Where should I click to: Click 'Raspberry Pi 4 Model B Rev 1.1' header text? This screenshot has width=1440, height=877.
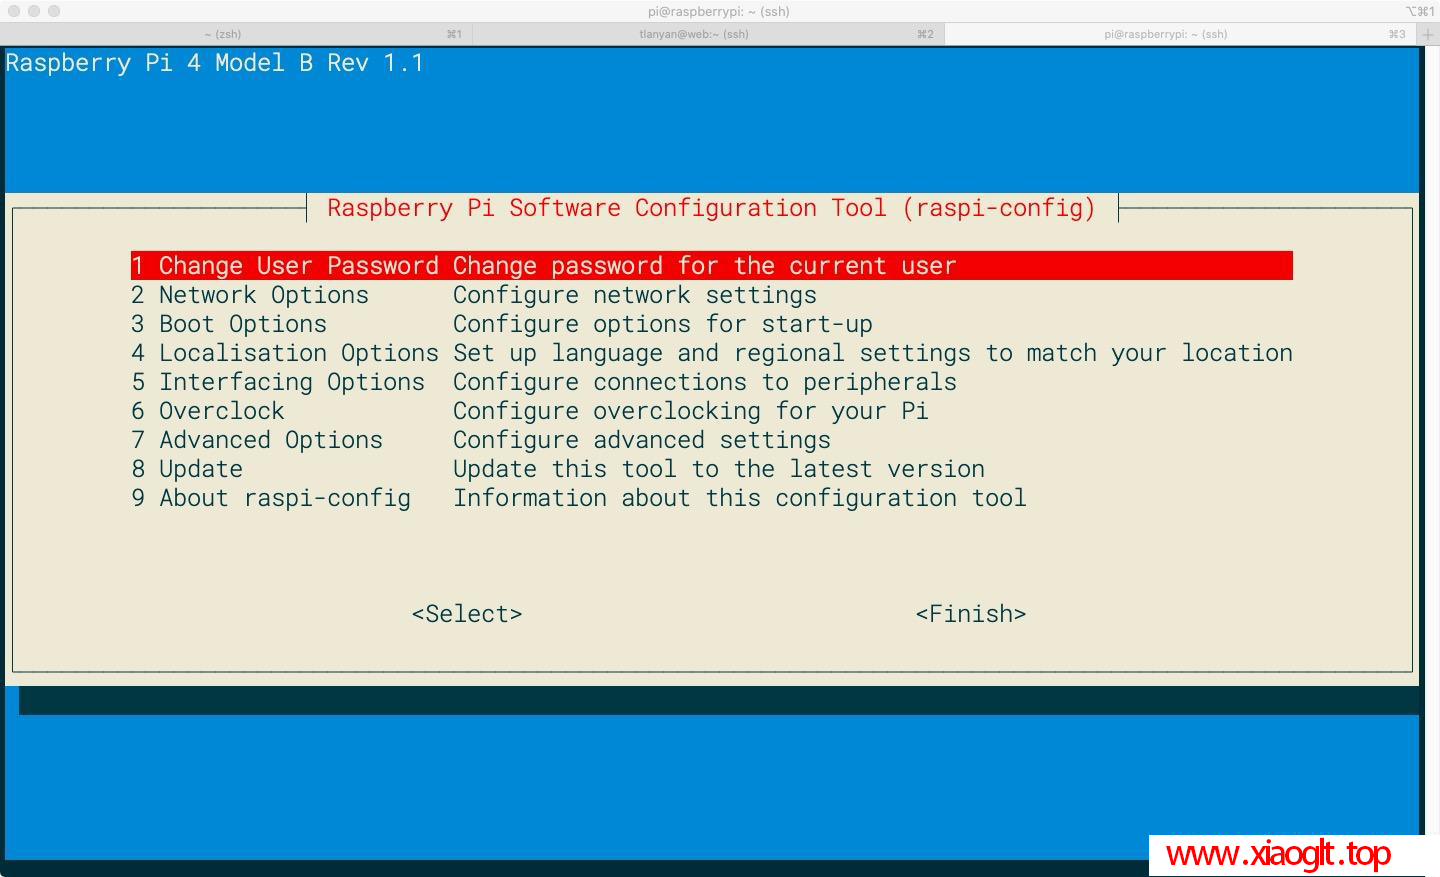point(215,63)
